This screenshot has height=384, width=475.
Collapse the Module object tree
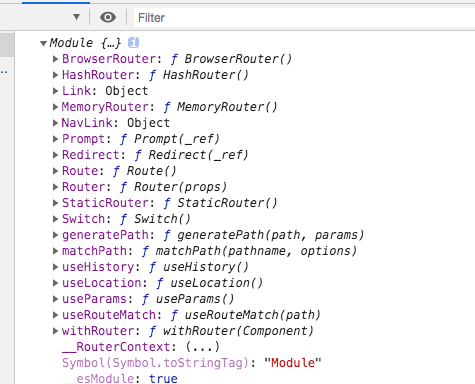[43, 43]
